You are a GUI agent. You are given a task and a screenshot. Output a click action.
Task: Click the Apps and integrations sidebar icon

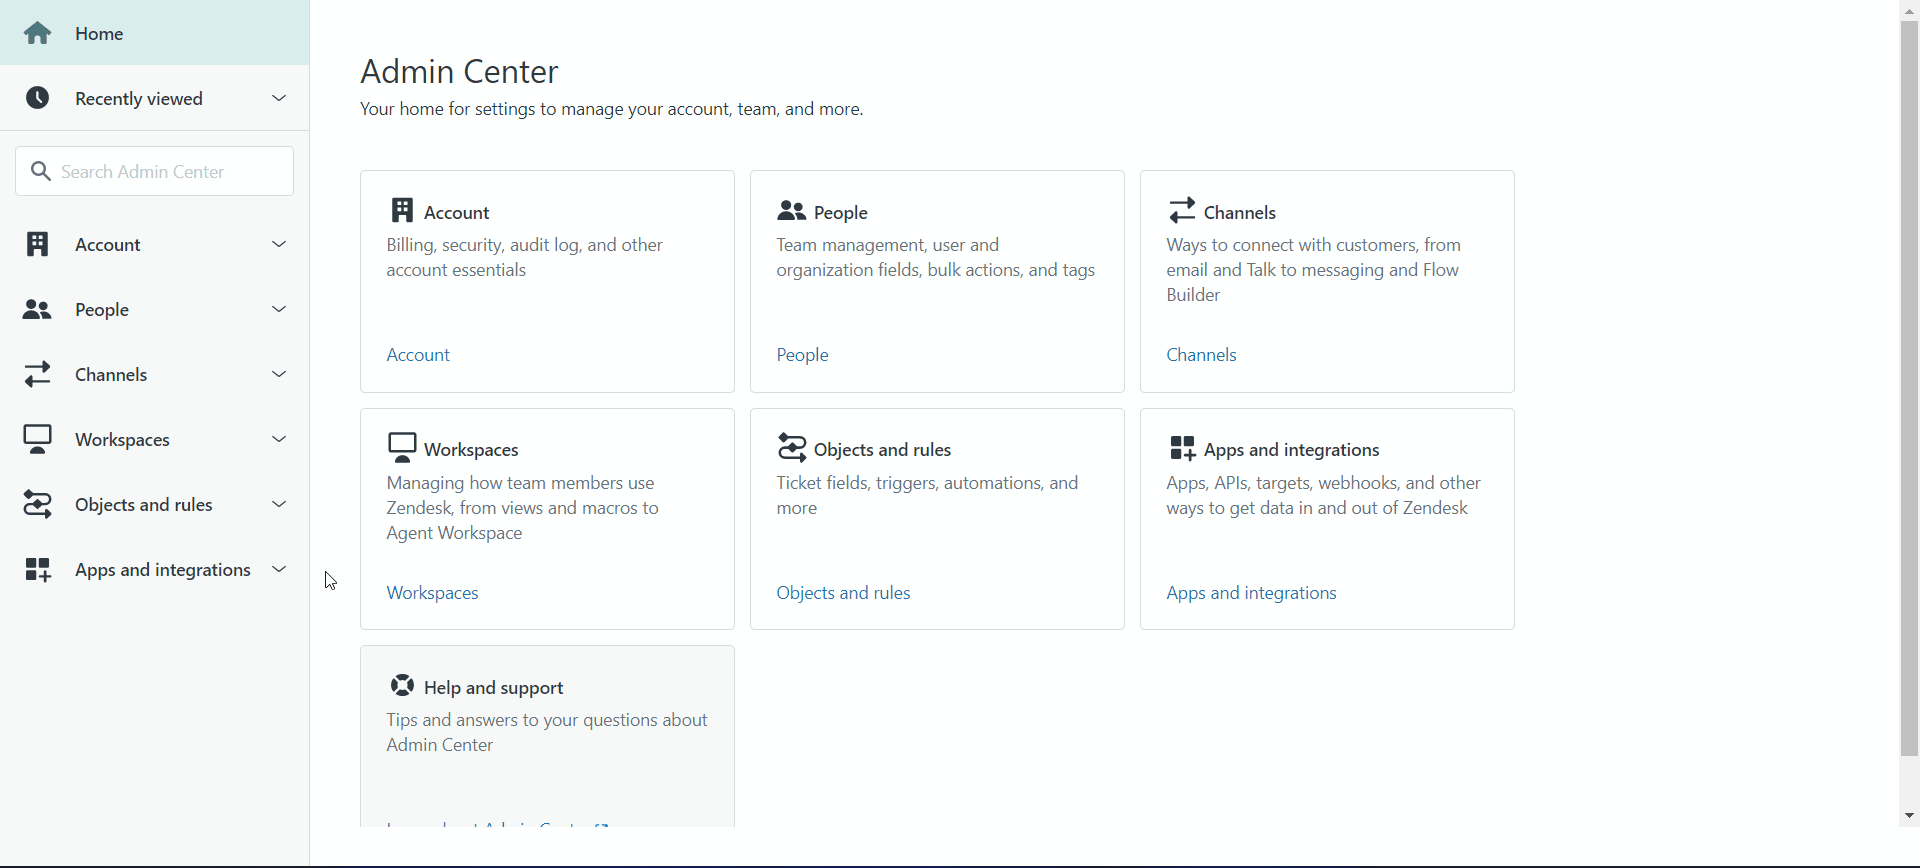point(38,570)
